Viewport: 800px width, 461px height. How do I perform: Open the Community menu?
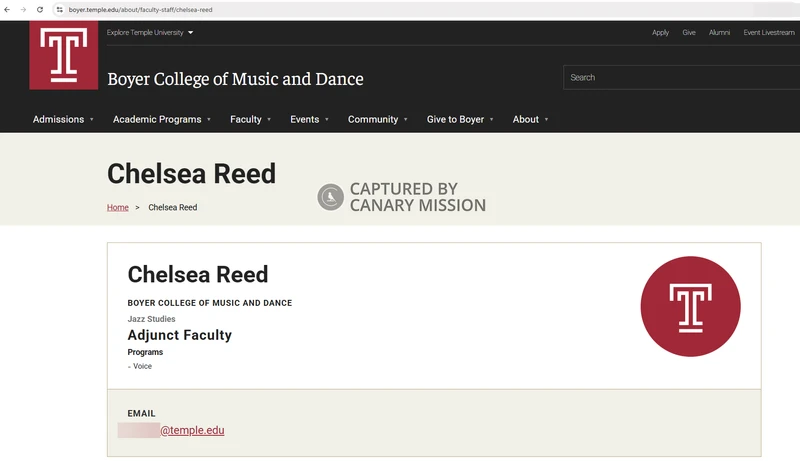click(378, 119)
